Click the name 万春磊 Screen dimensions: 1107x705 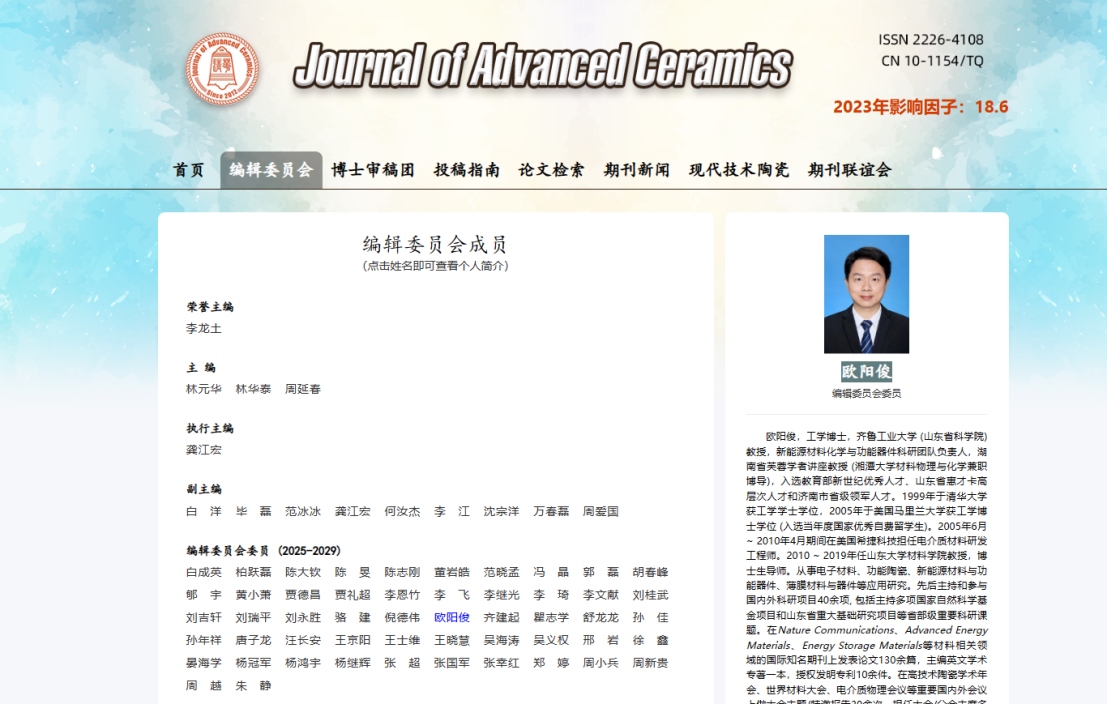point(551,512)
